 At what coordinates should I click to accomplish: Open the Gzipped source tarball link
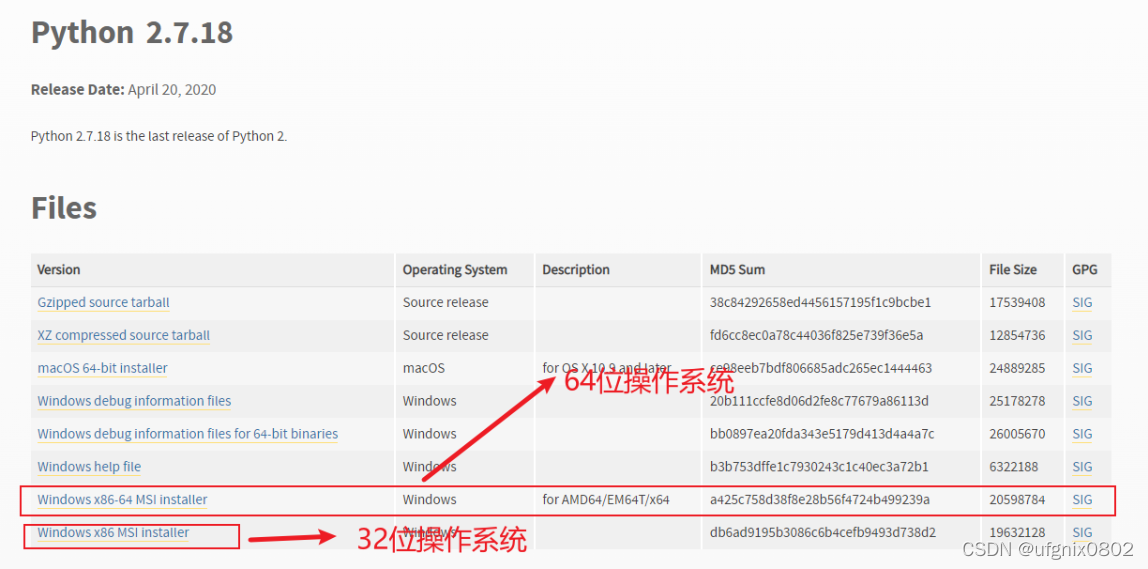pos(103,302)
